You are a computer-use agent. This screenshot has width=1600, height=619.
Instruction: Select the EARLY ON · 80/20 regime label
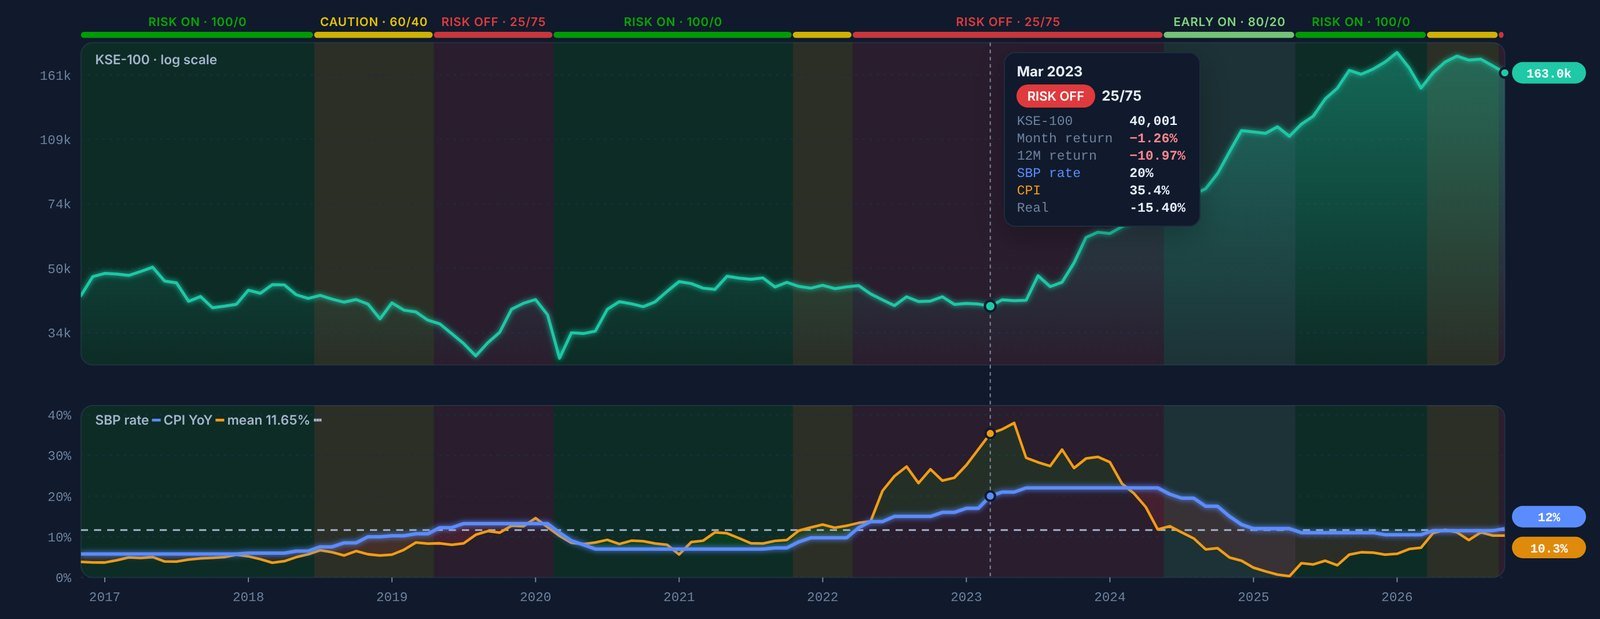pos(1229,22)
